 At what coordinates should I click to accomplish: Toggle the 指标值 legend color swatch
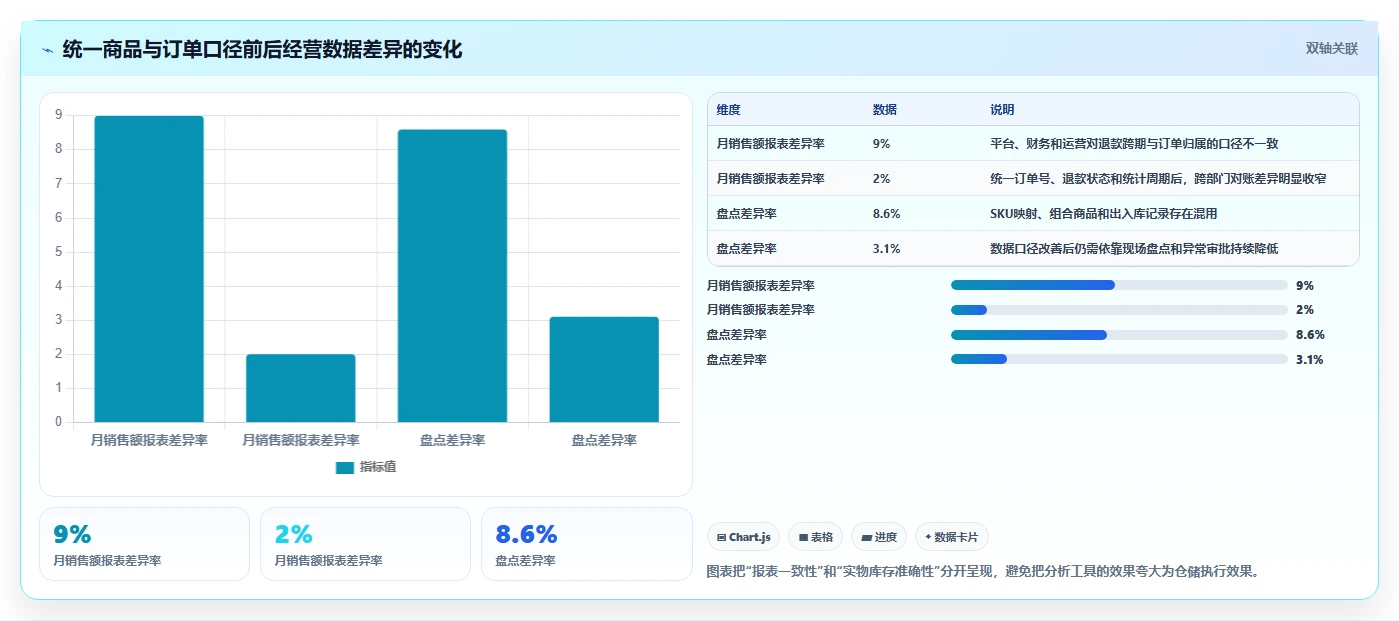click(x=345, y=467)
